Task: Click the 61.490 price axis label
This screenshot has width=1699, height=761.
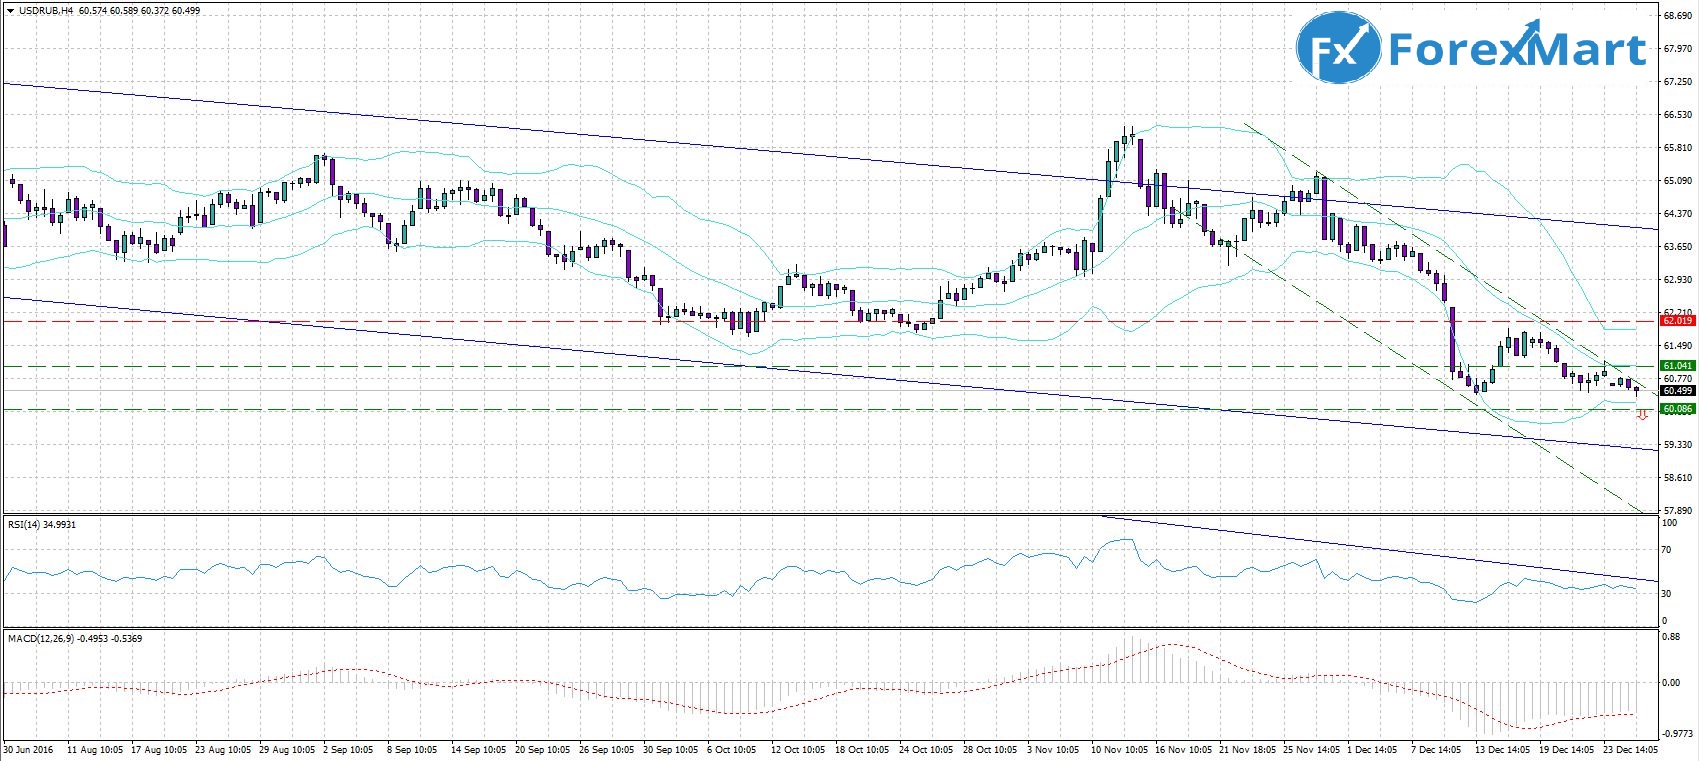Action: point(1677,345)
